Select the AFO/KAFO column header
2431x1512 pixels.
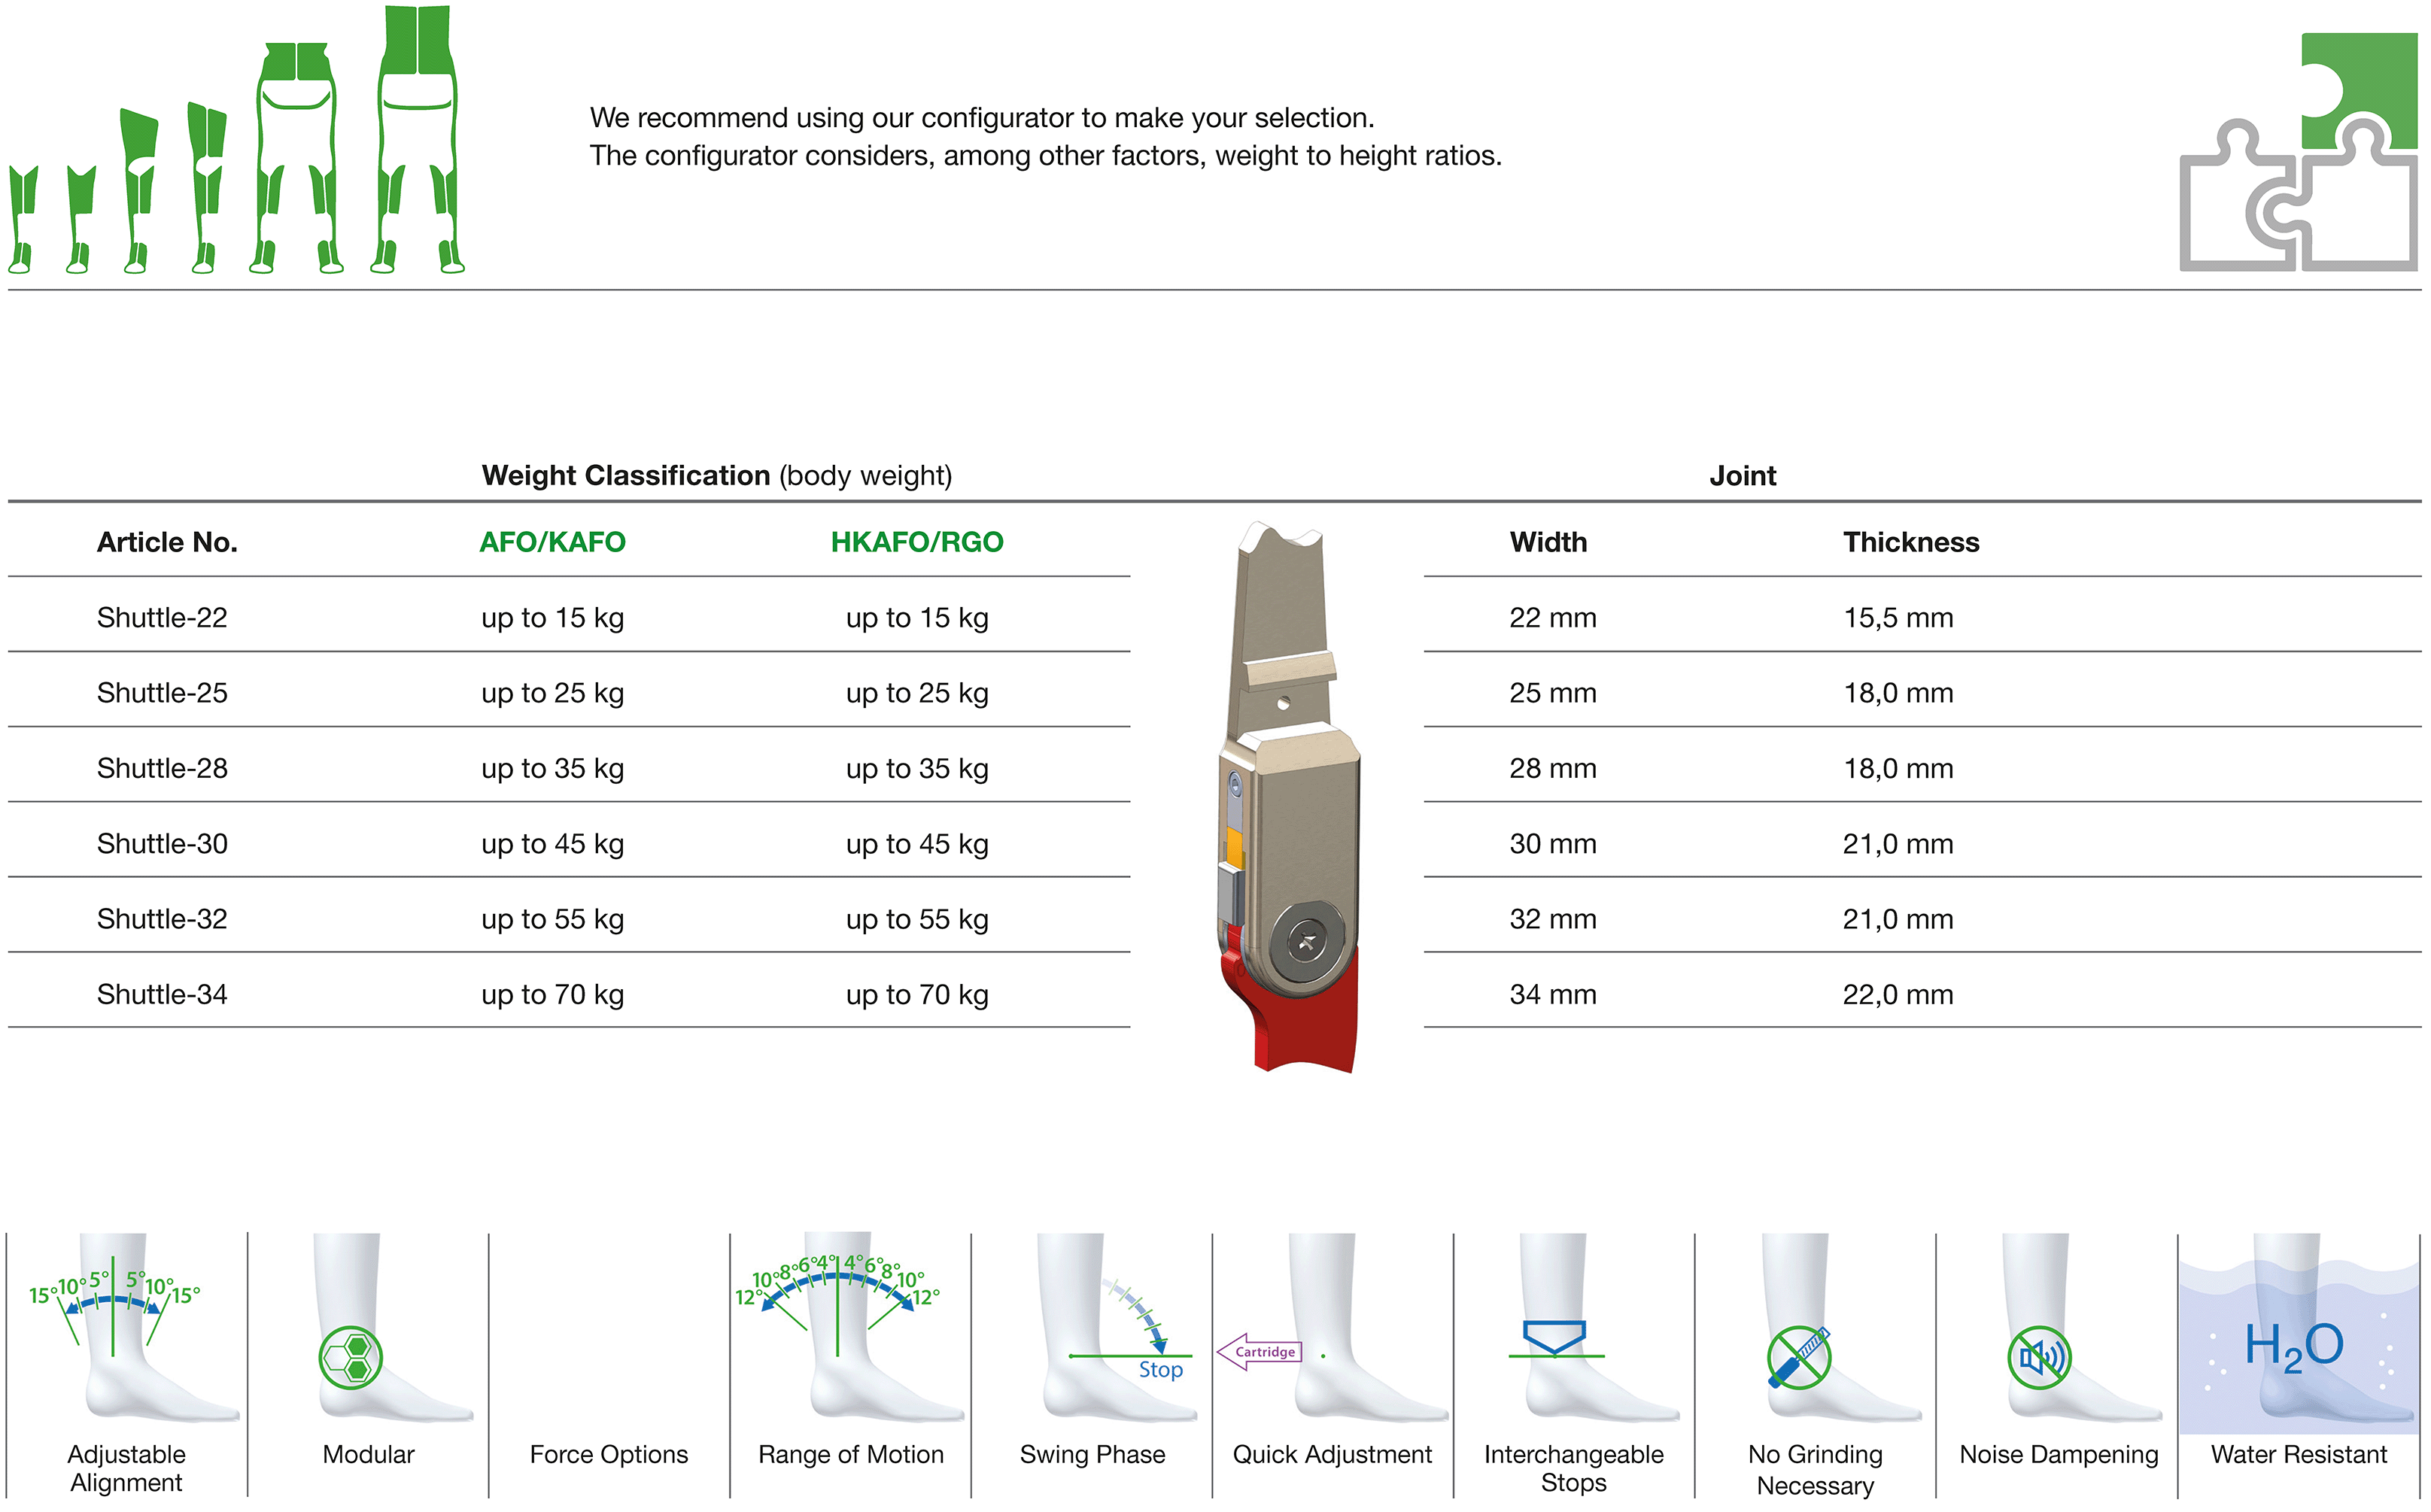(552, 542)
